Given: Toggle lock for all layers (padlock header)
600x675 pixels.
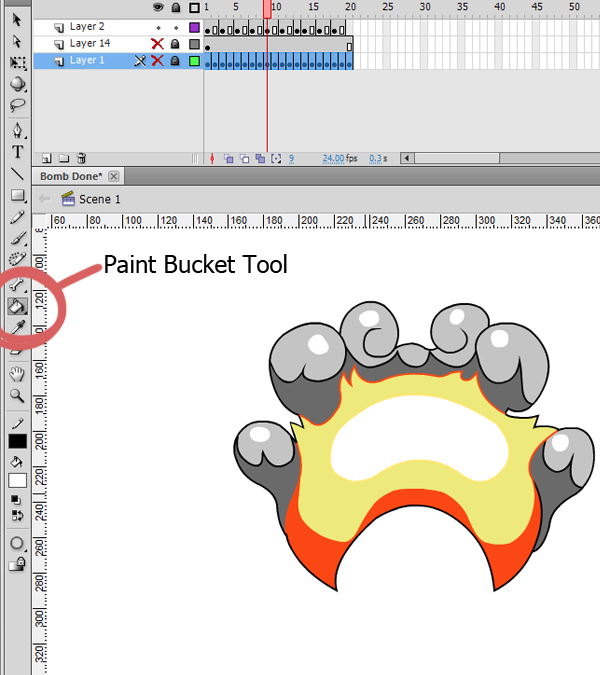Looking at the screenshot, I should coord(176,7).
